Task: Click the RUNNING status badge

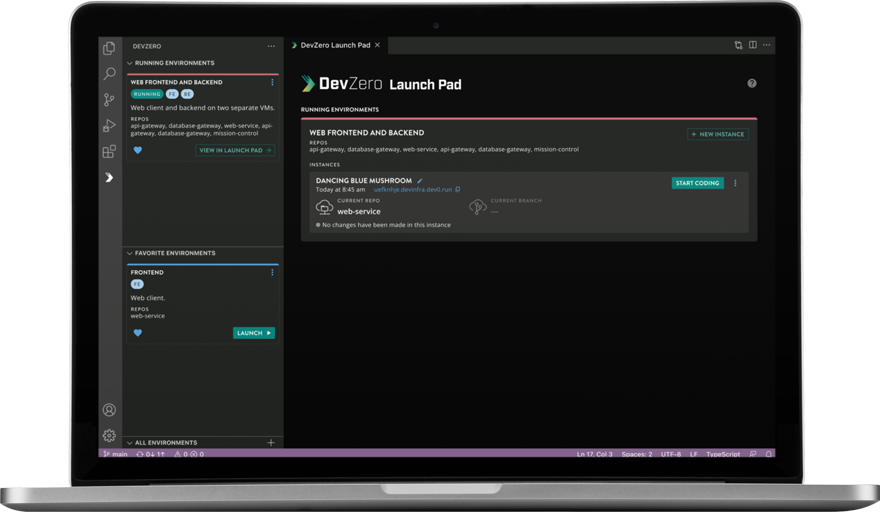Action: (147, 94)
